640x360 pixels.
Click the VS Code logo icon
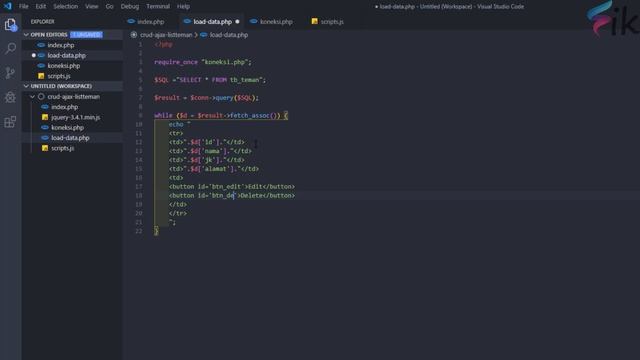(8, 6)
